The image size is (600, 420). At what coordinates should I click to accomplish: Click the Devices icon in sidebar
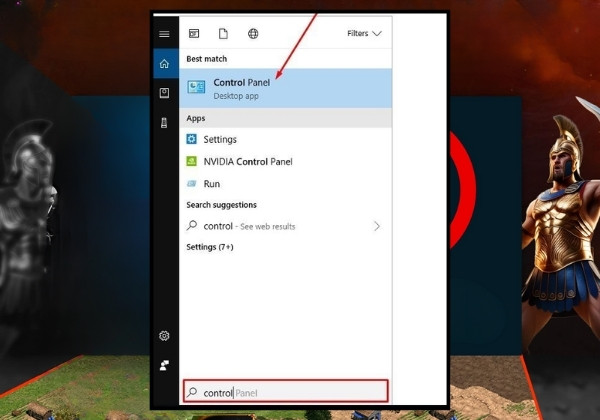pos(164,123)
